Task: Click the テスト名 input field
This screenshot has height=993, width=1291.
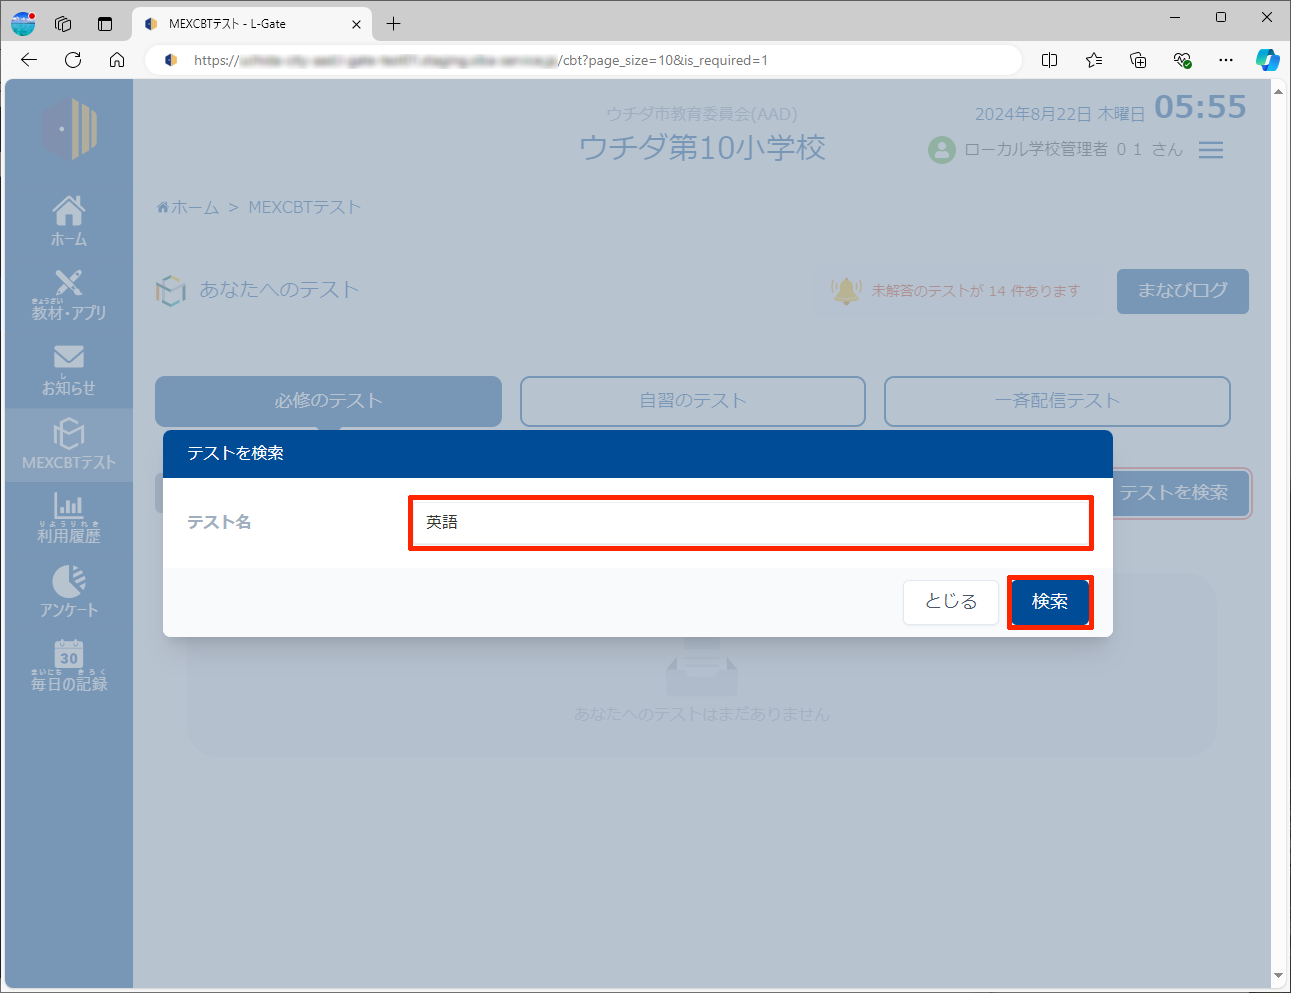Action: [x=750, y=522]
